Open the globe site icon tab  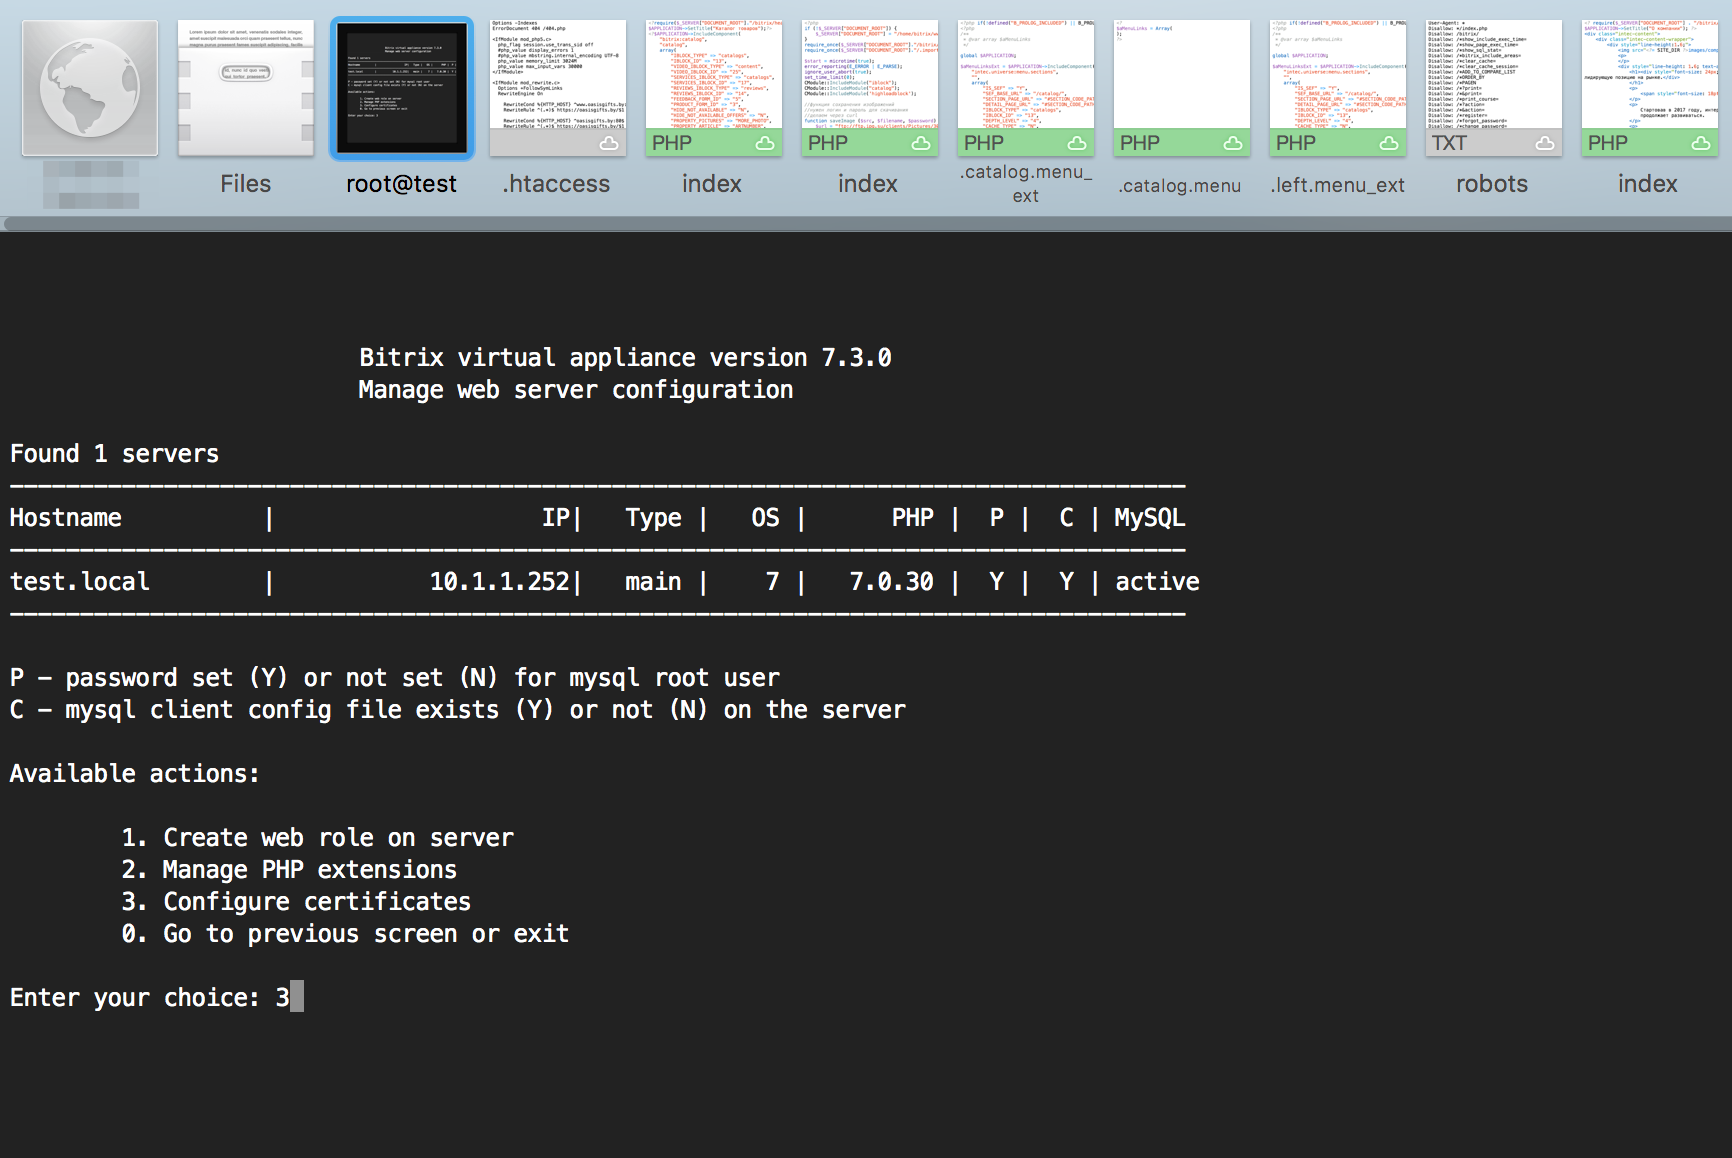(90, 88)
